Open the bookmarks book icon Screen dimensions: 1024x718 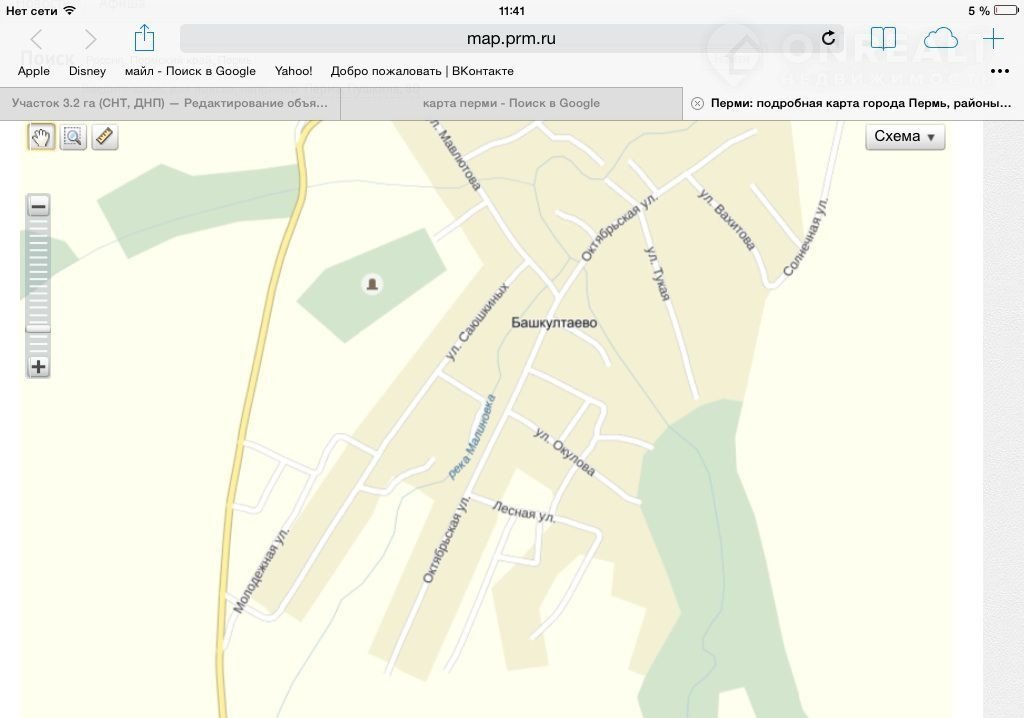(883, 39)
